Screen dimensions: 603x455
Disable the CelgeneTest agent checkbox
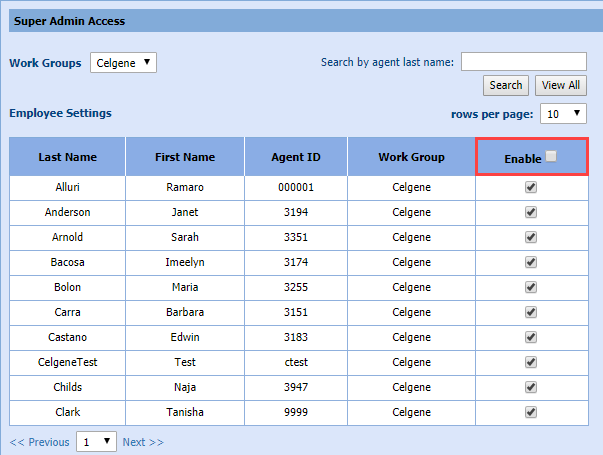tap(531, 362)
